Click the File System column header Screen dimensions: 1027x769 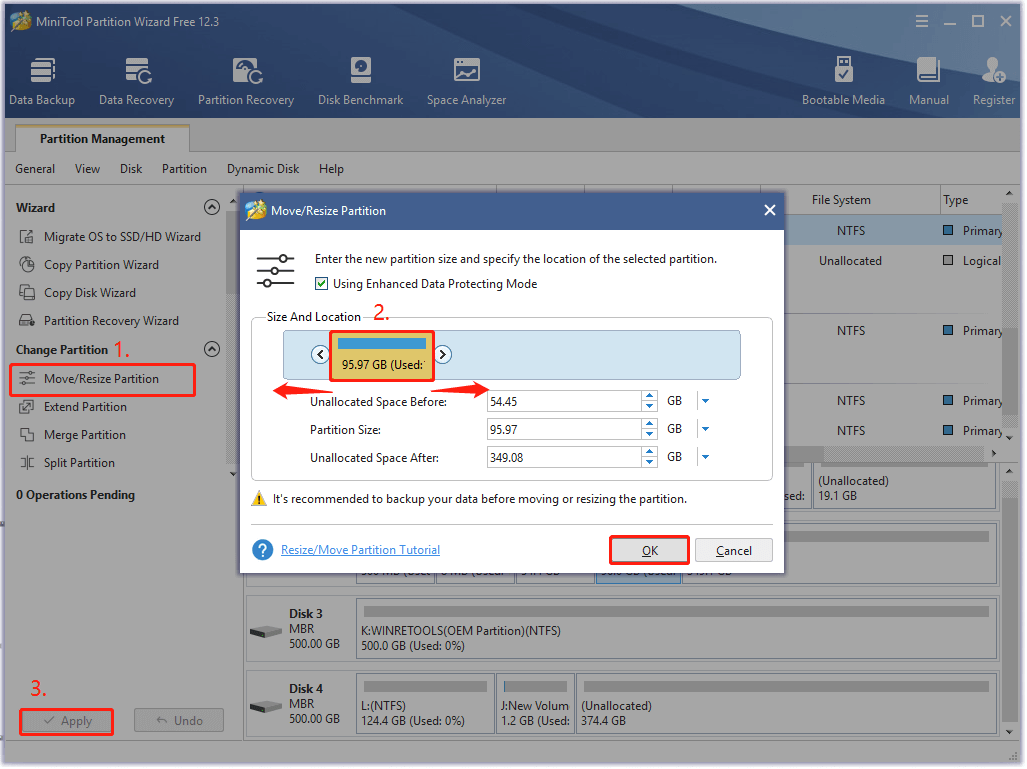point(841,200)
